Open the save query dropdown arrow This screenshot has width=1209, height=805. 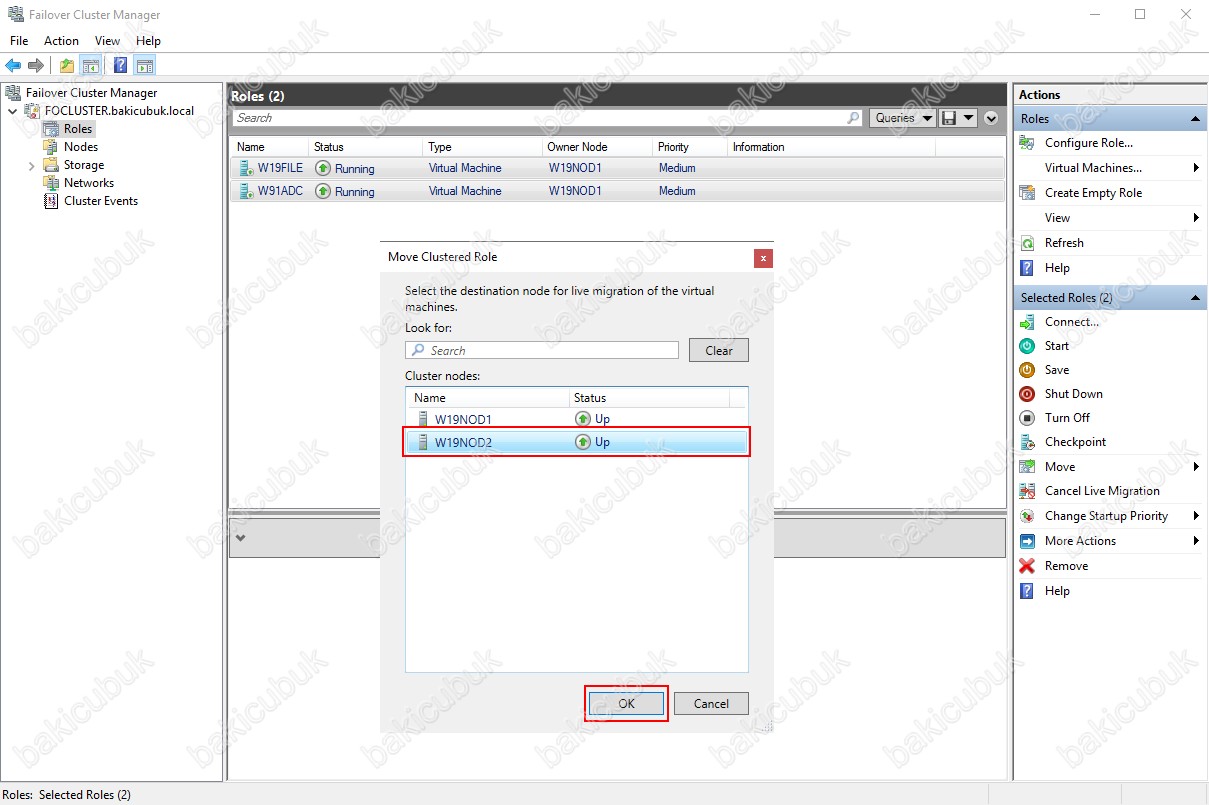click(x=969, y=118)
